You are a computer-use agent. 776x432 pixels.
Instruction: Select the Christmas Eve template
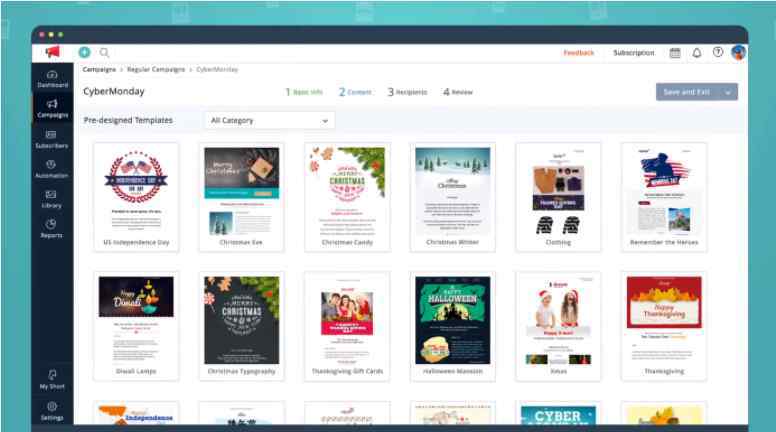coord(242,197)
